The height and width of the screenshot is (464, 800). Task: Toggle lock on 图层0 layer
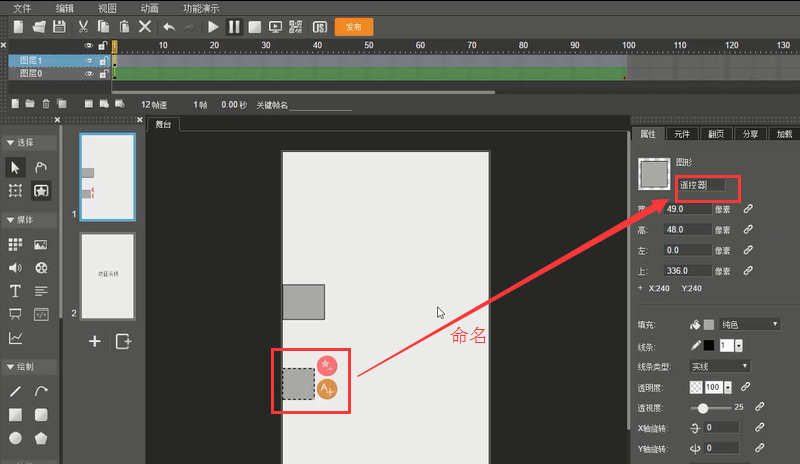(x=104, y=74)
